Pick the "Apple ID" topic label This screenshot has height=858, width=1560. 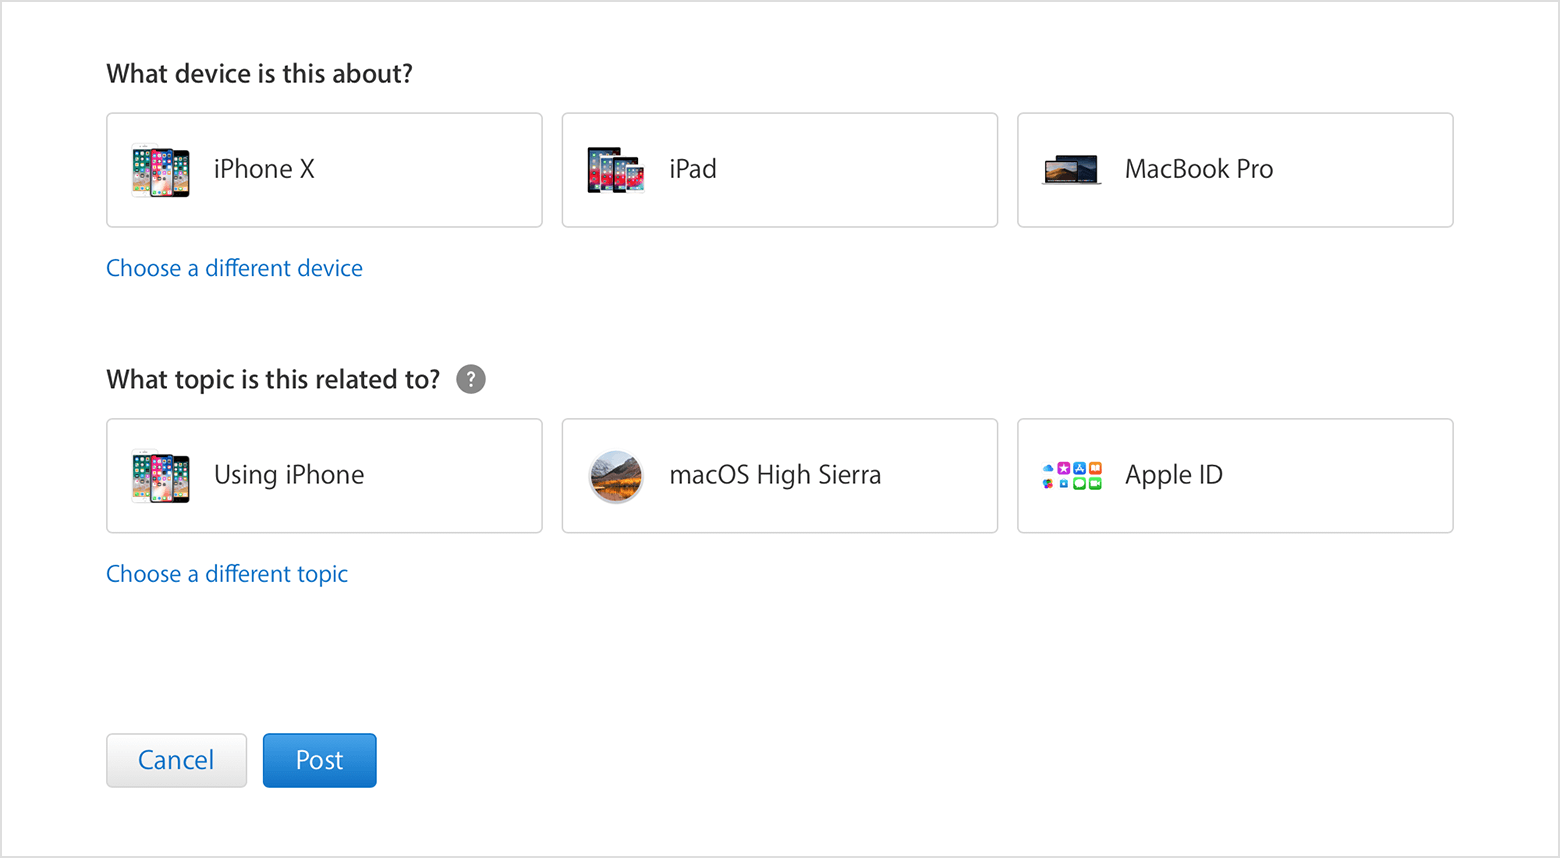[1174, 475]
